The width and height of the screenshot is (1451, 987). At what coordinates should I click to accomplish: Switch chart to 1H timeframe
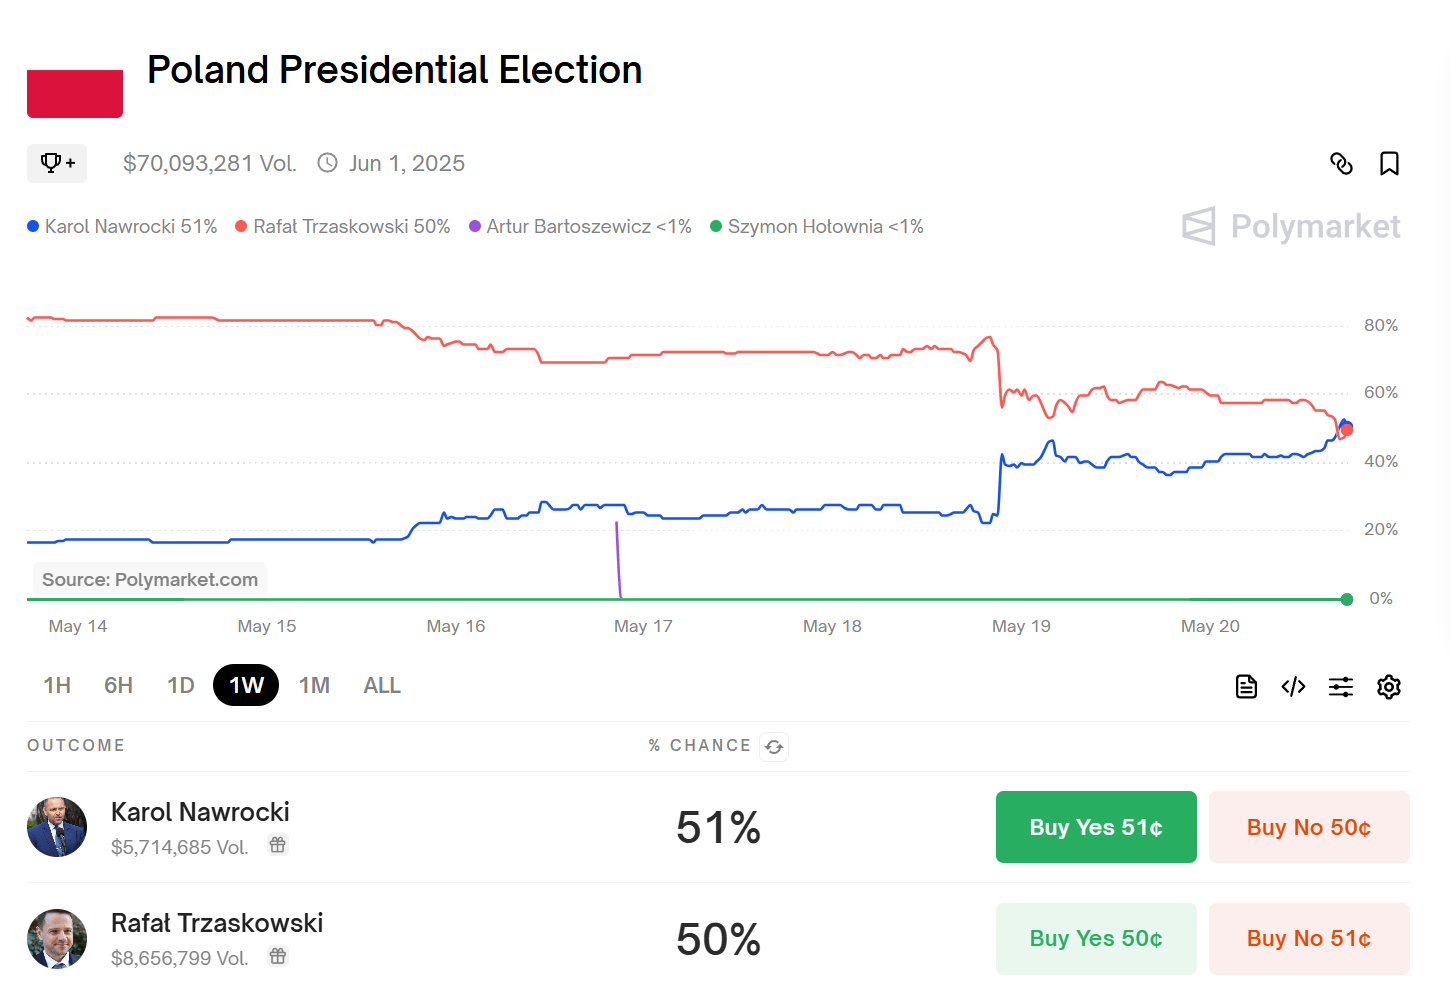tap(57, 685)
